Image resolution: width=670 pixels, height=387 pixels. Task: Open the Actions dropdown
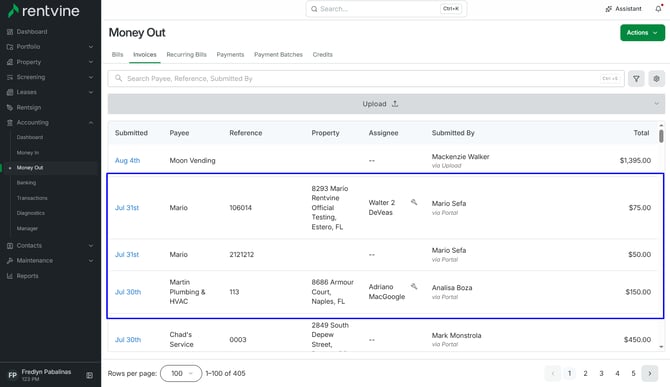tap(642, 32)
